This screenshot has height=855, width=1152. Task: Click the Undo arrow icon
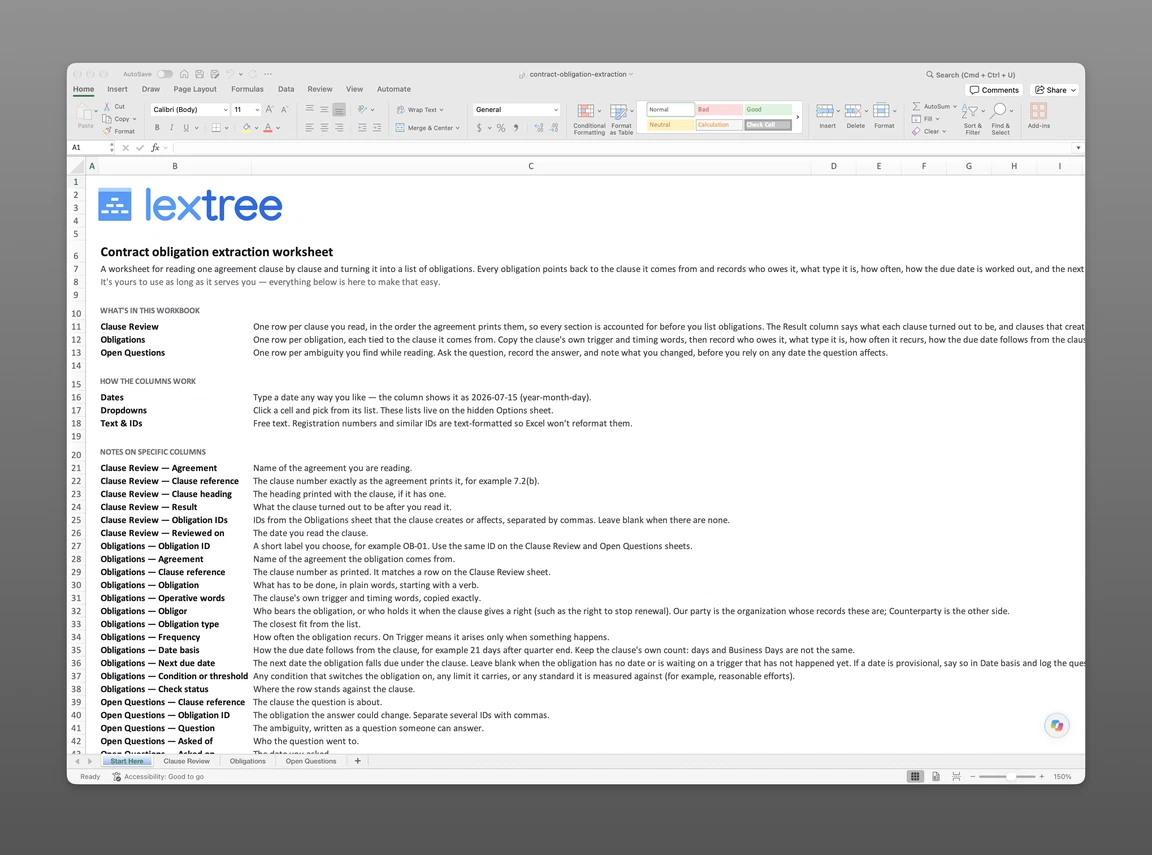coord(230,74)
